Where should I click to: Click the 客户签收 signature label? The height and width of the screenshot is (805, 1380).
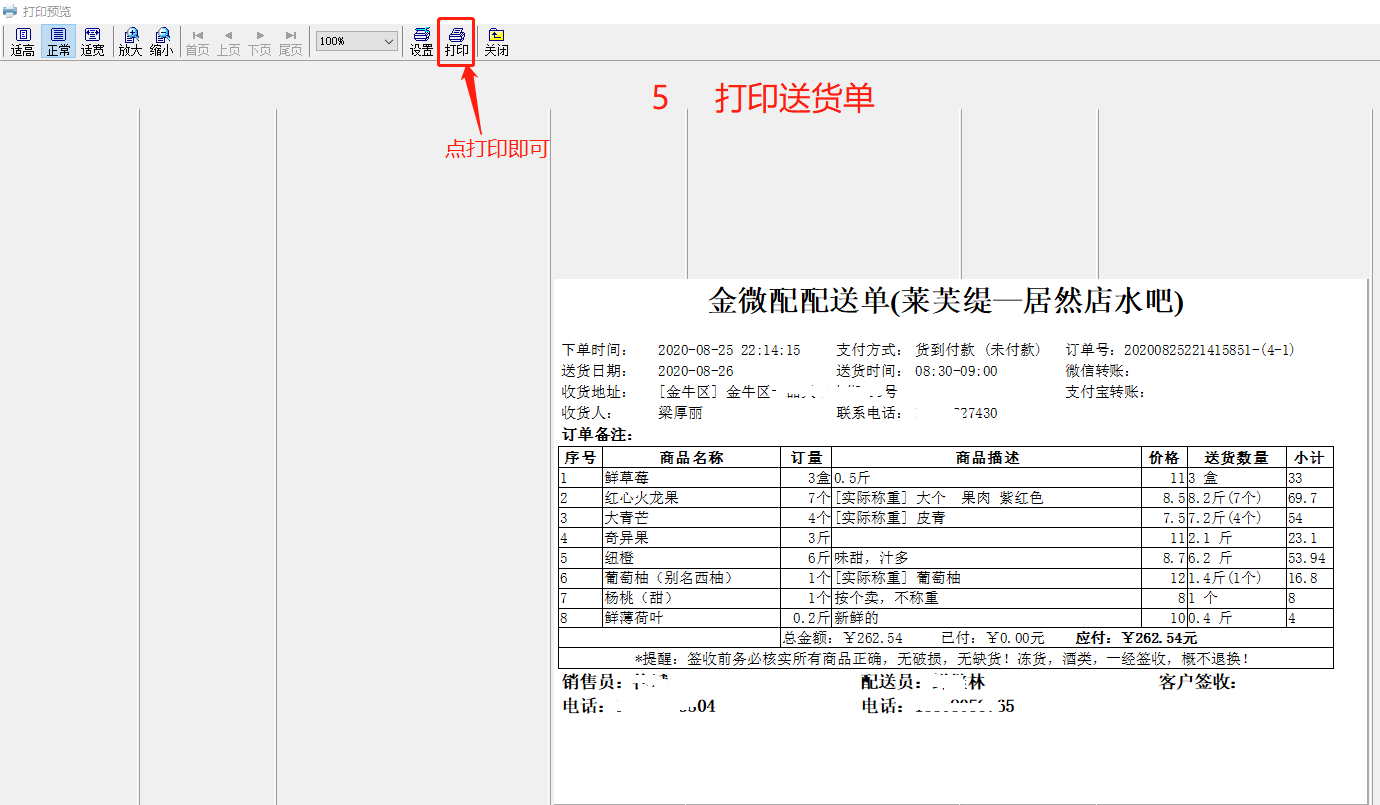[x=1197, y=683]
